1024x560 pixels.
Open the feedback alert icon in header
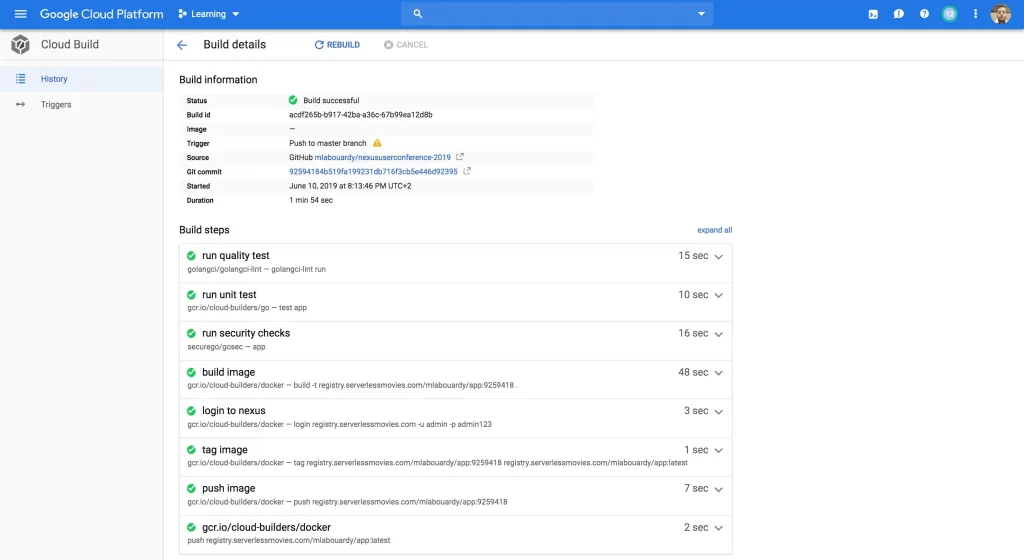[899, 14]
